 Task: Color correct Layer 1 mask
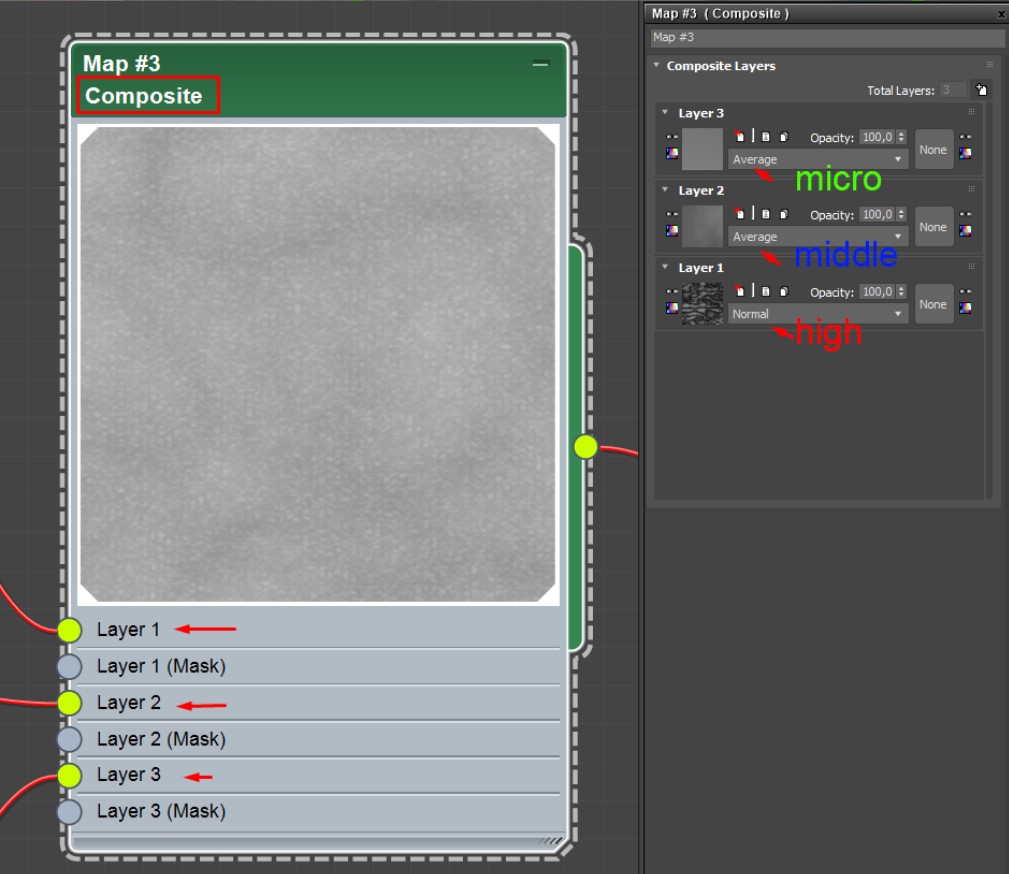click(965, 308)
